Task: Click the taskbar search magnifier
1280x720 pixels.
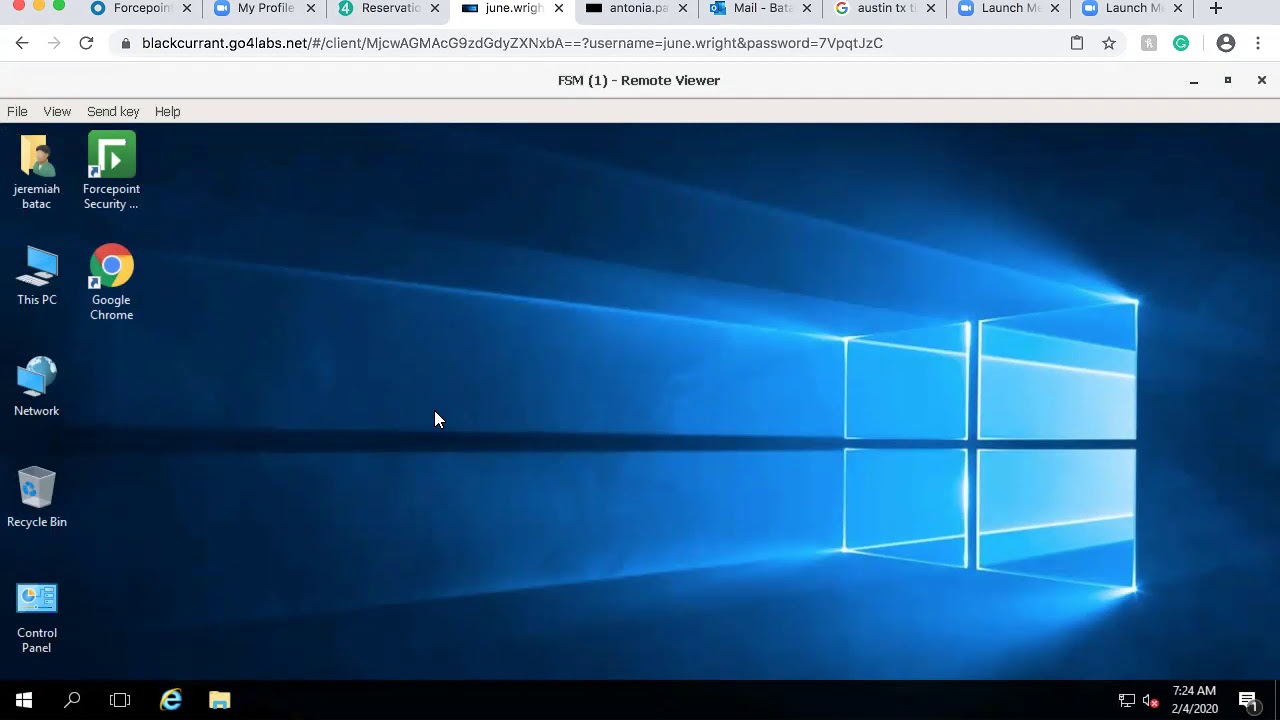Action: click(72, 700)
